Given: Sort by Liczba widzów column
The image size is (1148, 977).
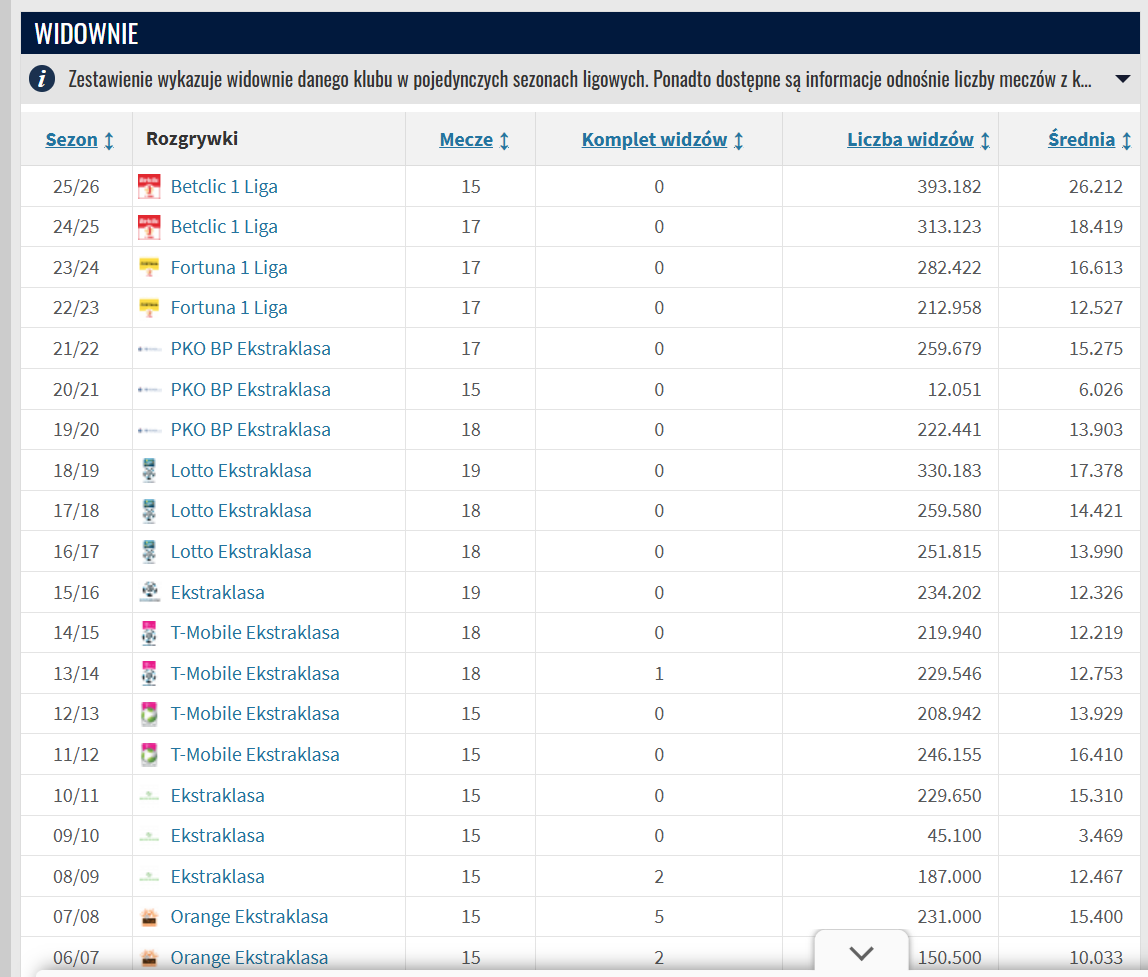Looking at the screenshot, I should click(x=918, y=140).
